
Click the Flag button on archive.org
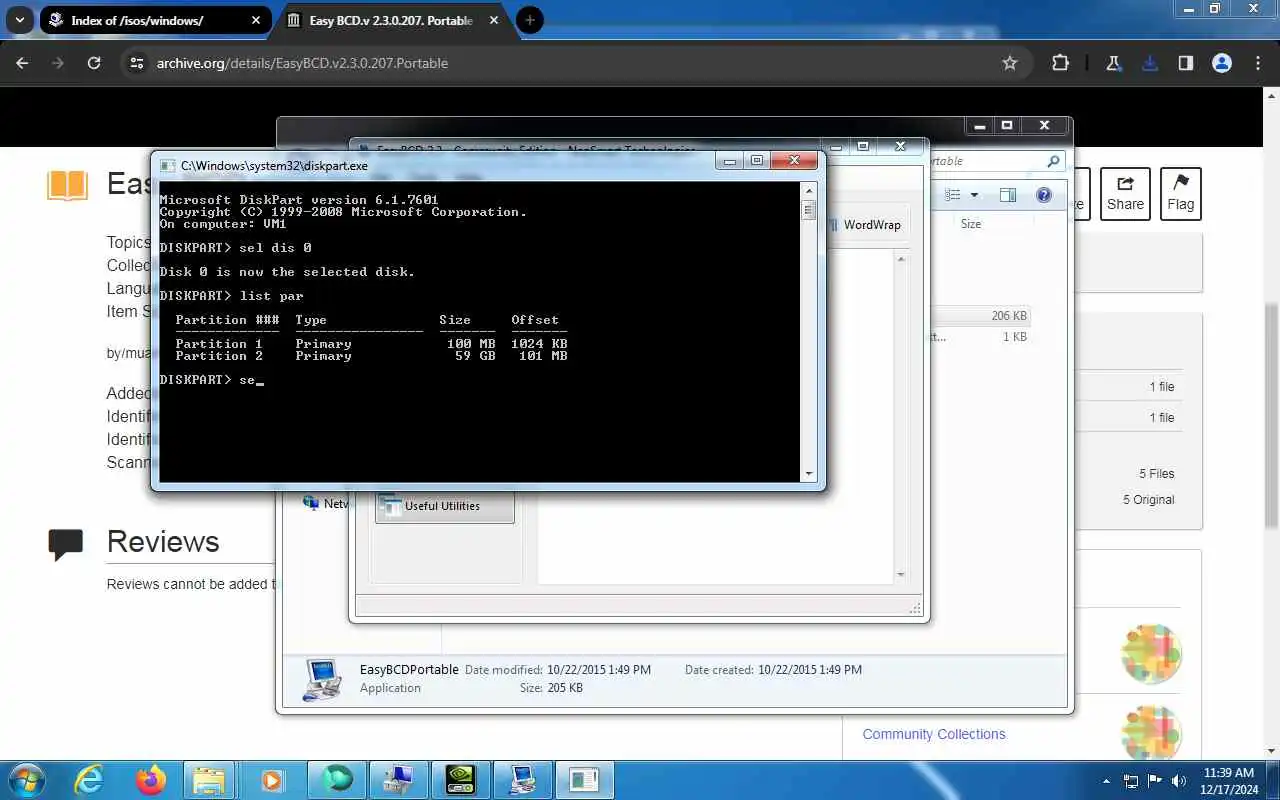(1181, 194)
